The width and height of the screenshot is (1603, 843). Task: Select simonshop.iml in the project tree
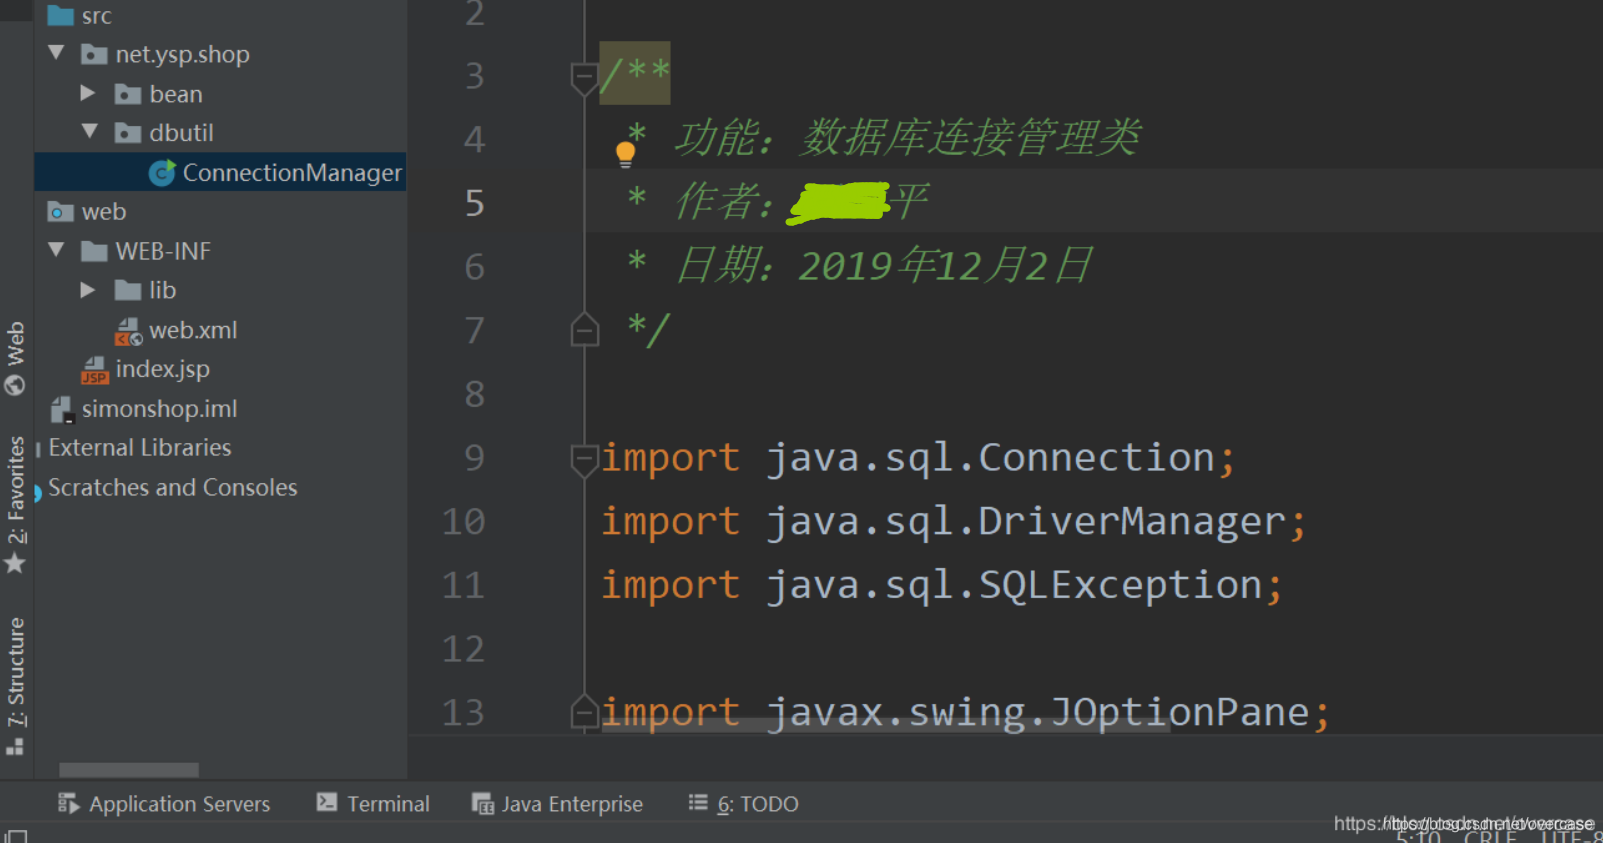pos(159,409)
